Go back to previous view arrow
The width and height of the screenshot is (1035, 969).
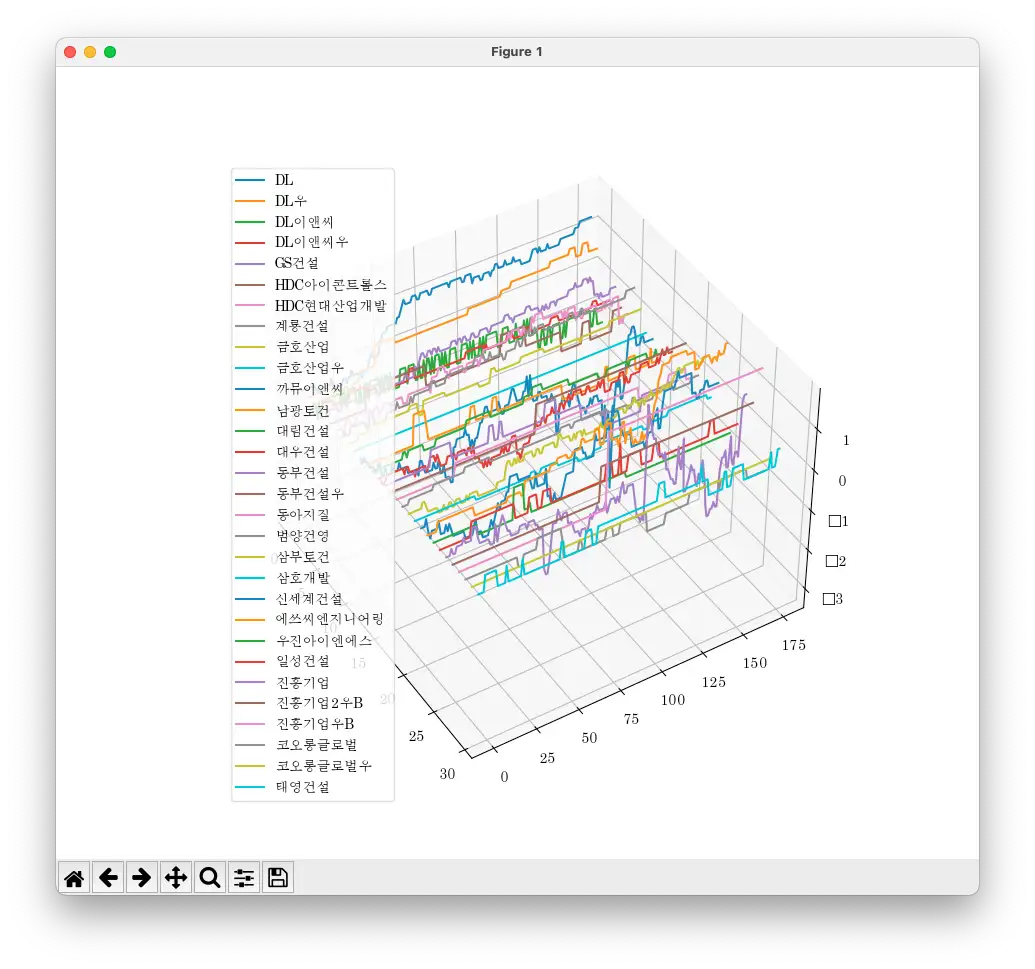(x=108, y=878)
